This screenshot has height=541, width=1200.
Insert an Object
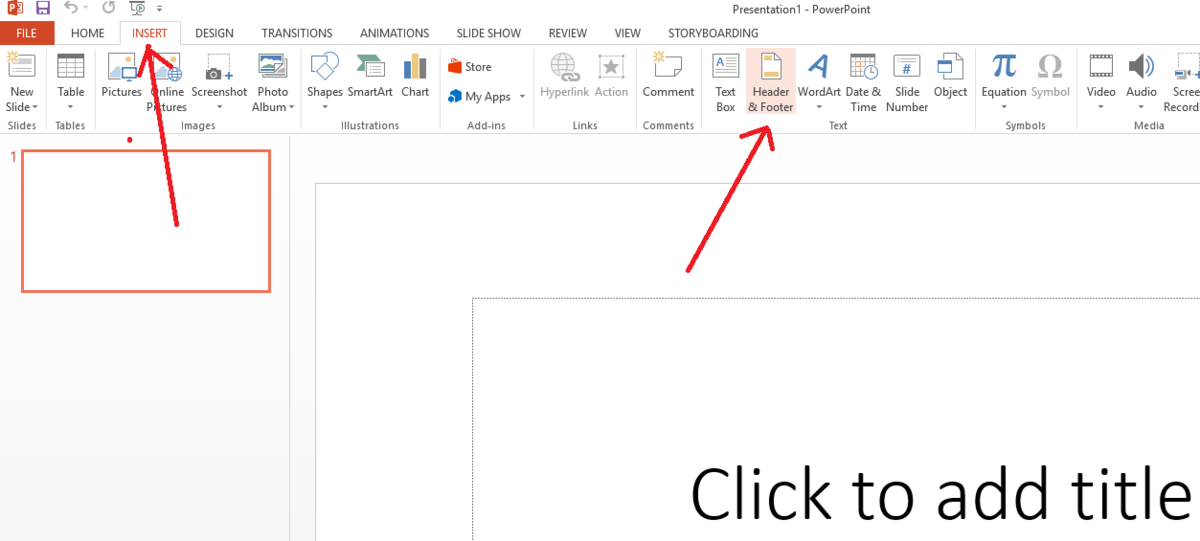click(x=950, y=76)
